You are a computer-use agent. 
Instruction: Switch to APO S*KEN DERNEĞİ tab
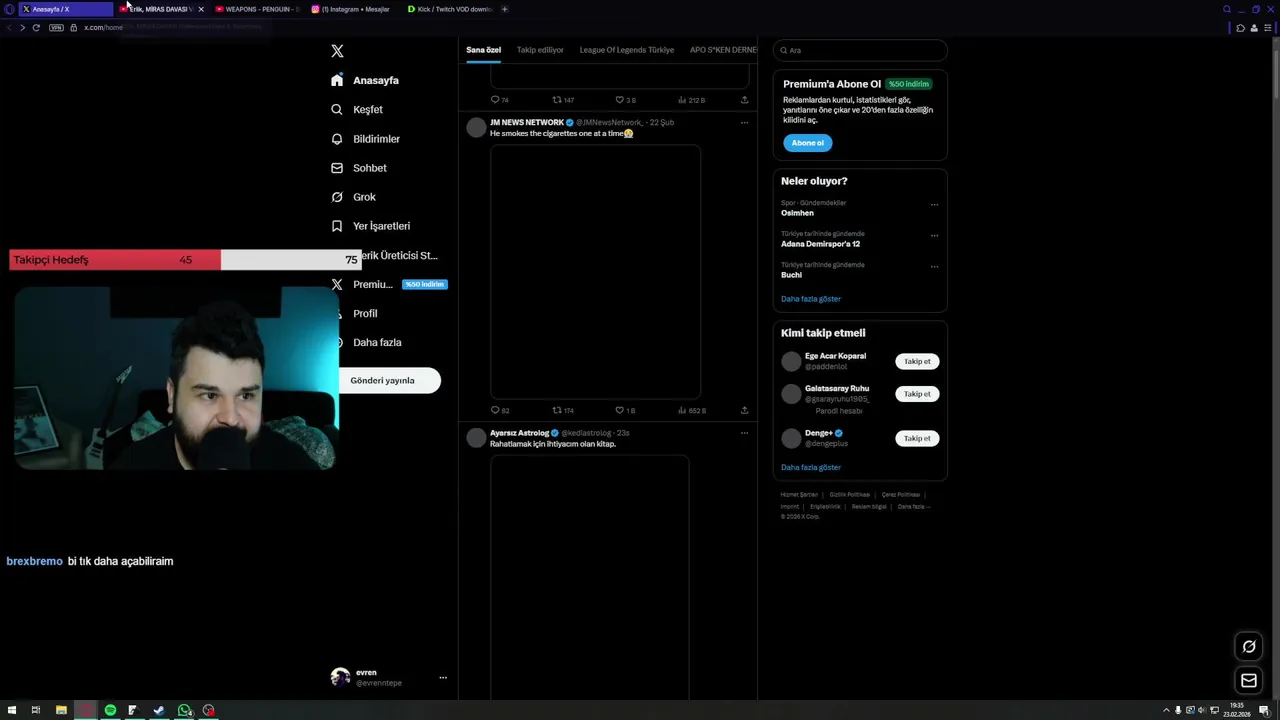pos(723,50)
